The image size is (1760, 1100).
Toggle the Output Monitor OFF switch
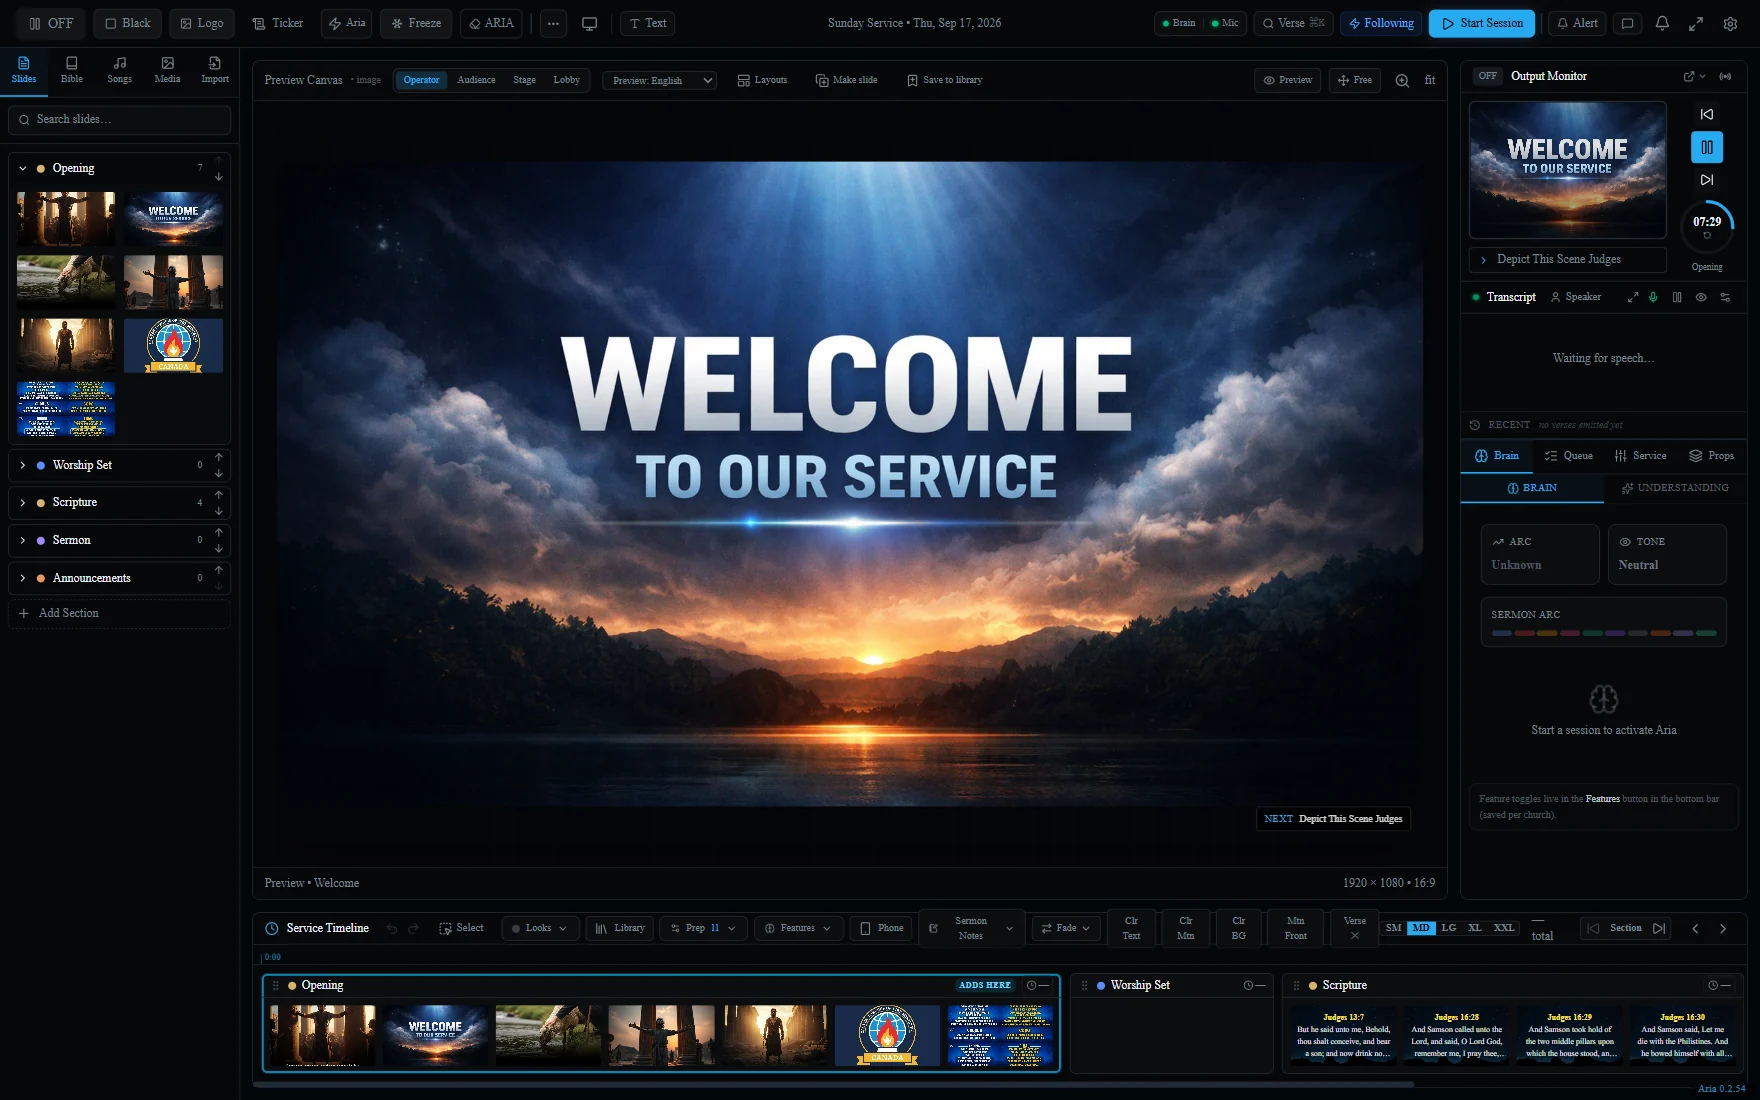pos(1488,76)
